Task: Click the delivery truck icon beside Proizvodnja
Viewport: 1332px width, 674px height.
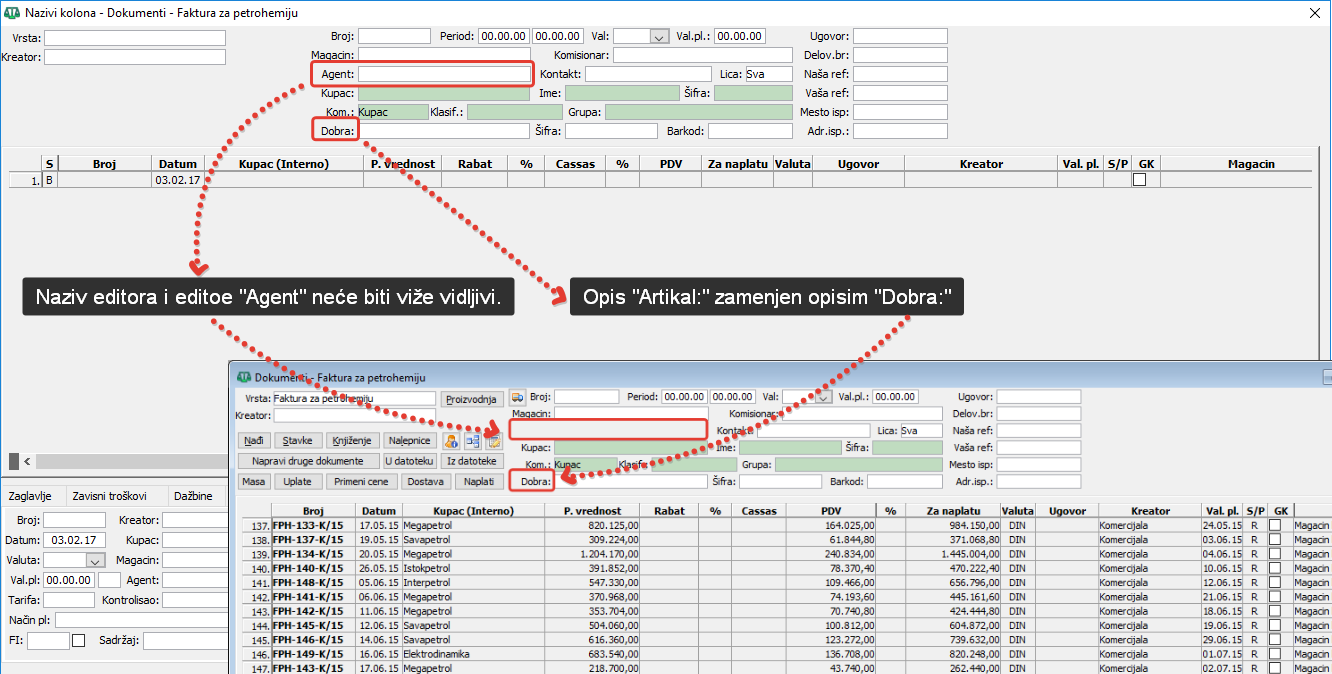Action: pos(517,397)
